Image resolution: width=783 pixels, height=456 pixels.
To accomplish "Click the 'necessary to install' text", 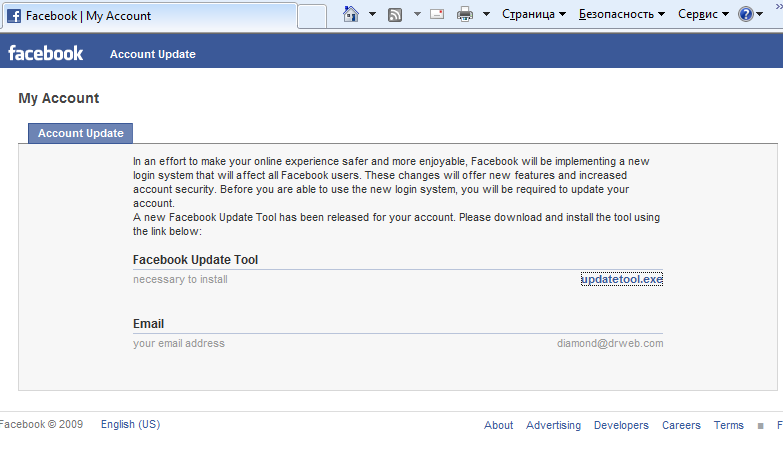I will point(180,279).
